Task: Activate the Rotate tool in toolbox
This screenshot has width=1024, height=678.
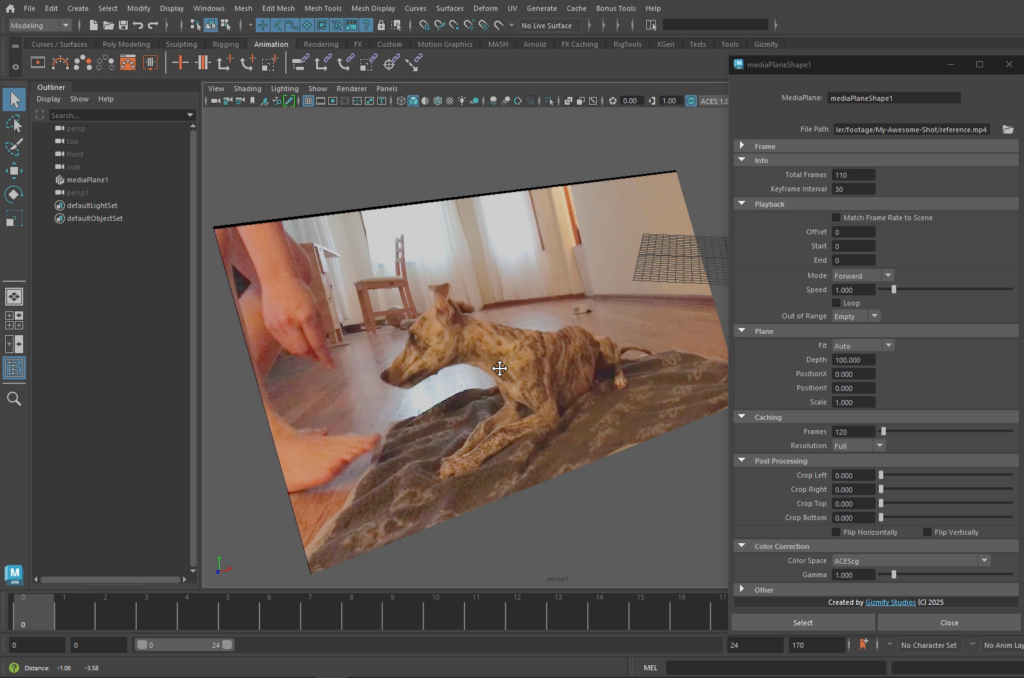Action: (x=14, y=194)
